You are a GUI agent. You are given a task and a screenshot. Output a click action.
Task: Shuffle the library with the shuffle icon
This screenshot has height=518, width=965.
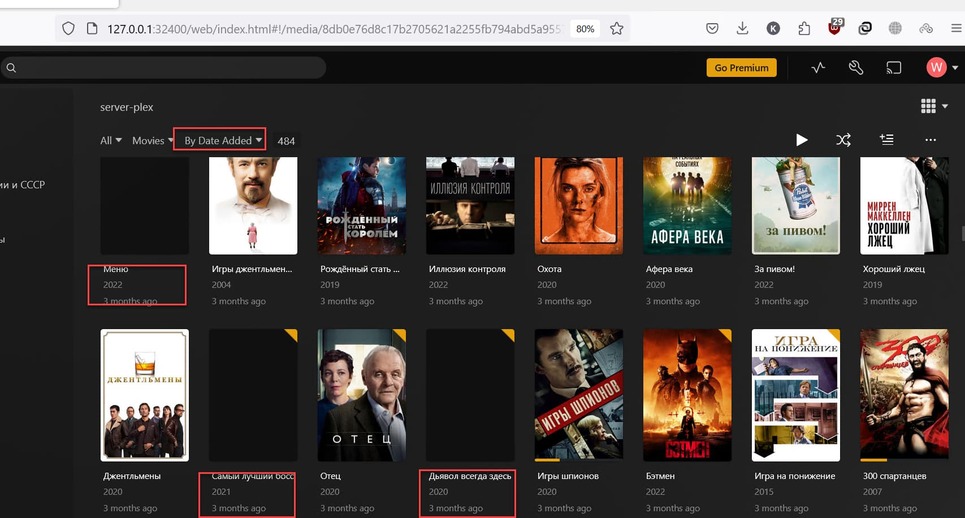click(843, 140)
